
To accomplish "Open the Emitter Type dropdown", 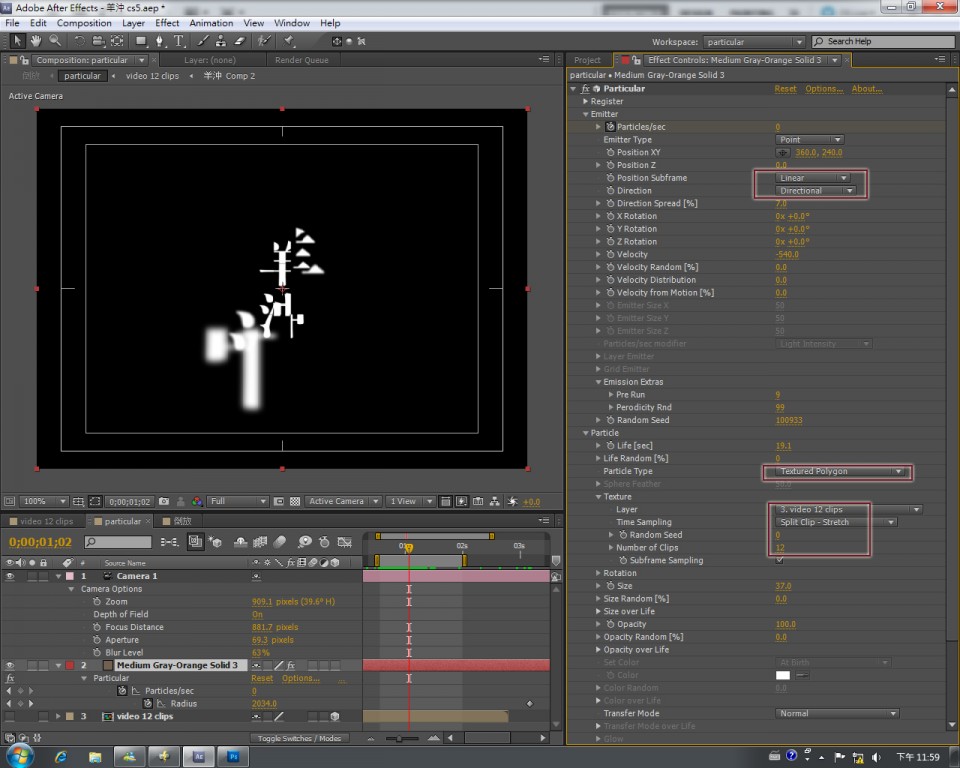I will click(x=810, y=140).
